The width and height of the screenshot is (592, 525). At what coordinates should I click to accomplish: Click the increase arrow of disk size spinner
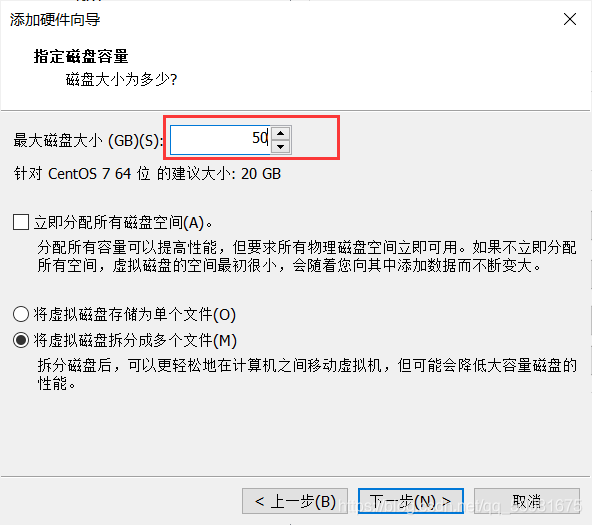pos(281,133)
